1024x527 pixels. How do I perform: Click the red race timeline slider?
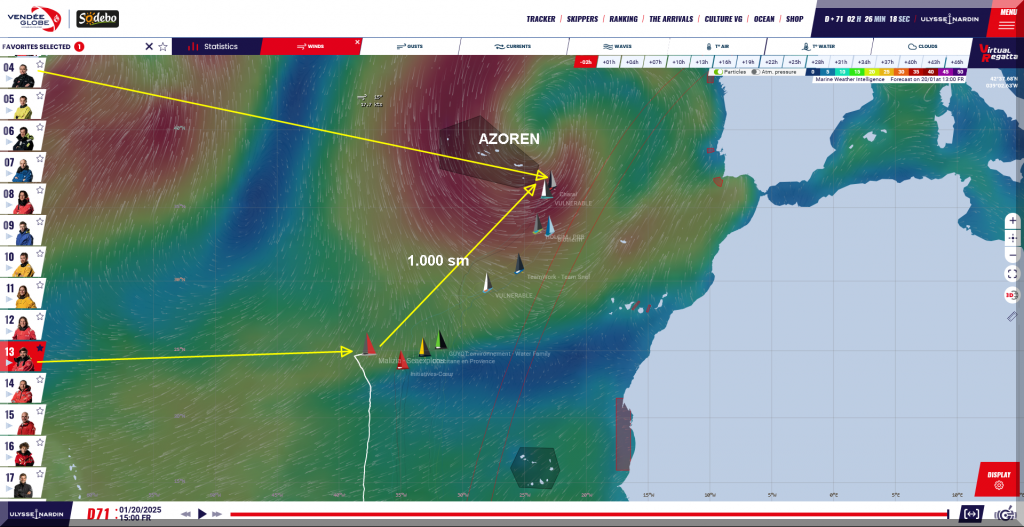tap(588, 514)
